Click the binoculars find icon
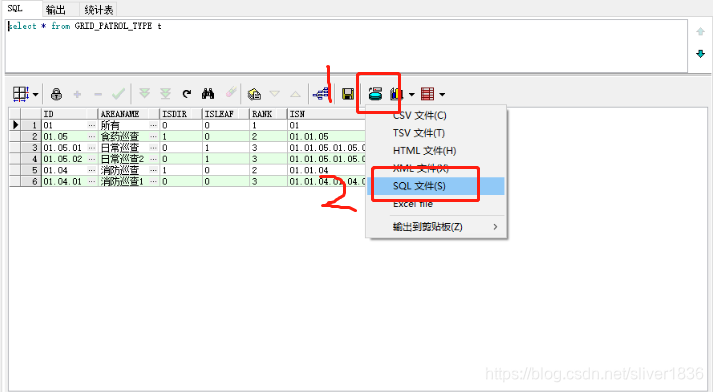 [208, 94]
